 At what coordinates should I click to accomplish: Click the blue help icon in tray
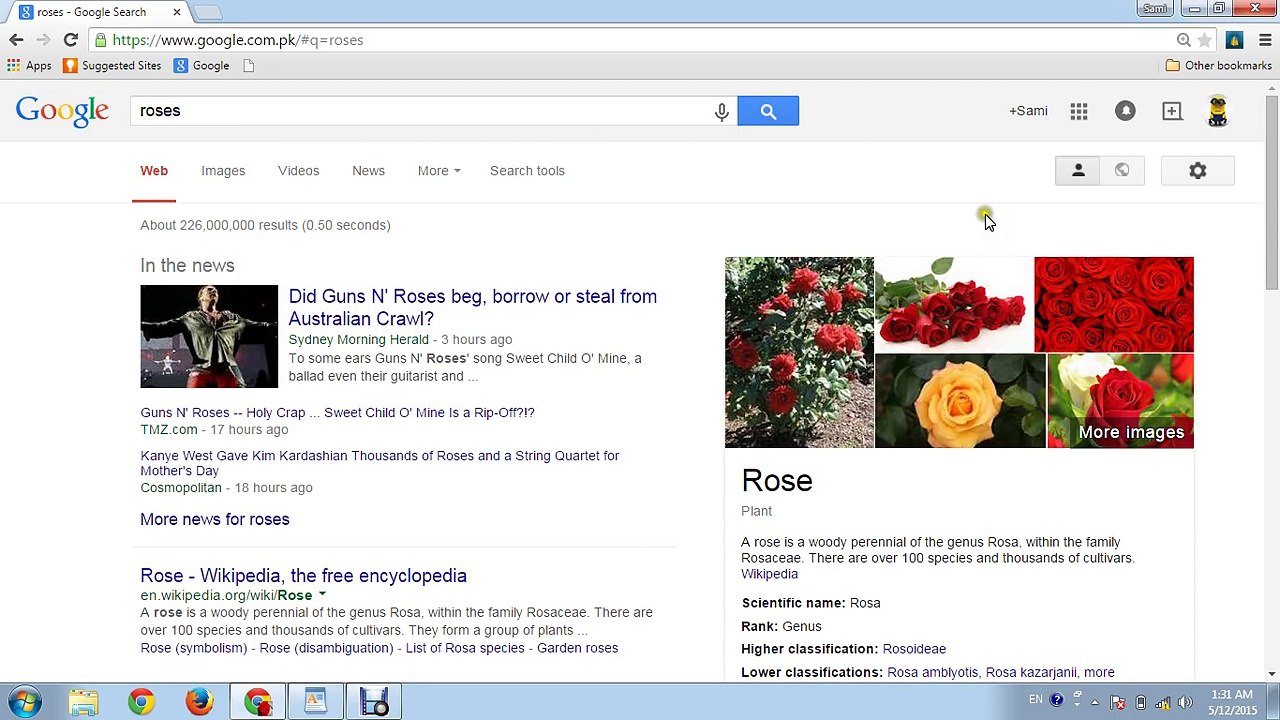[1057, 701]
